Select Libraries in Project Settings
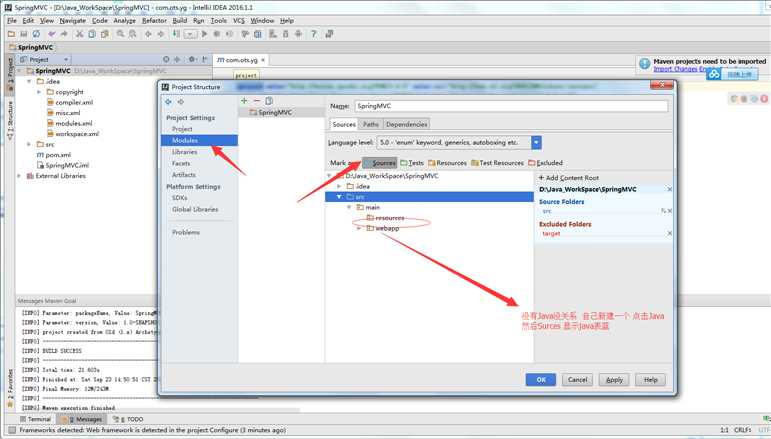 pos(184,152)
